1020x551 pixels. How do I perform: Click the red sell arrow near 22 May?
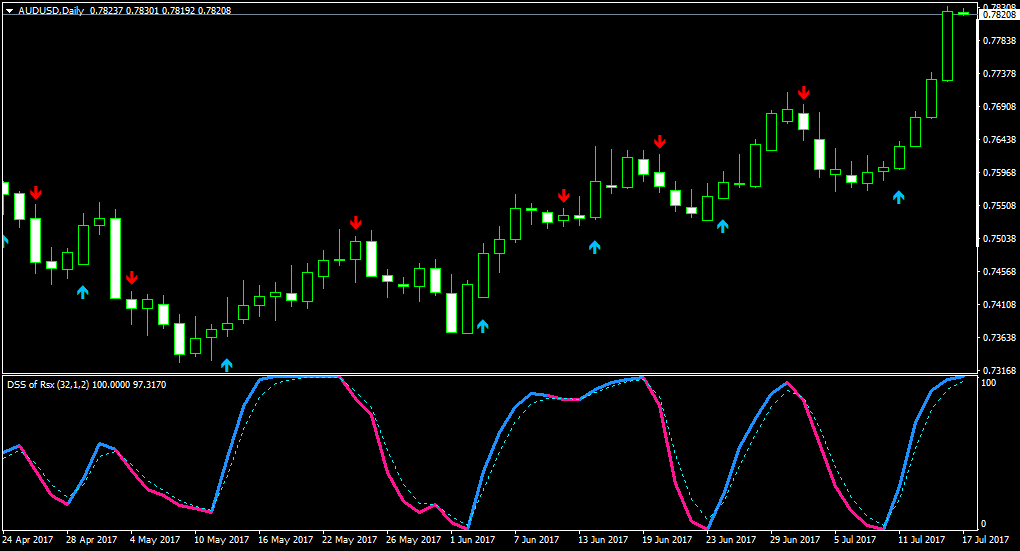(355, 223)
